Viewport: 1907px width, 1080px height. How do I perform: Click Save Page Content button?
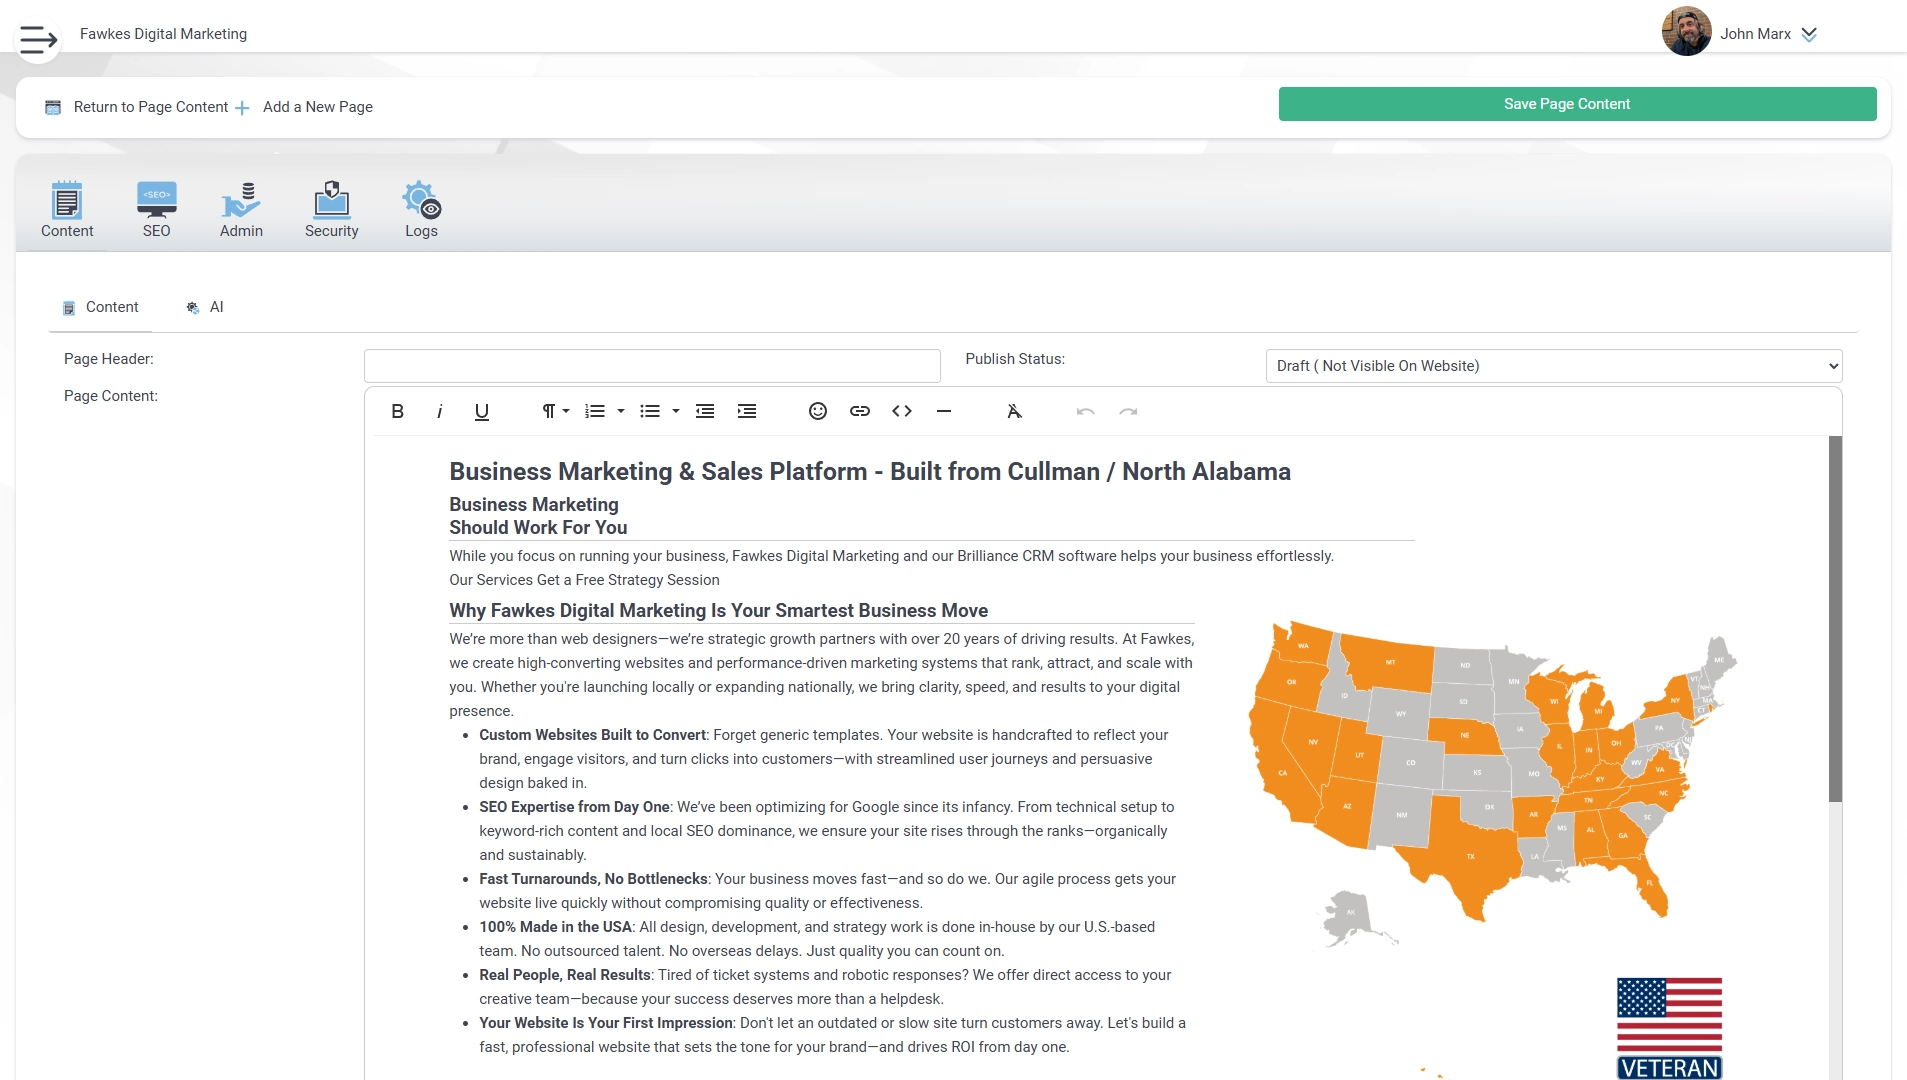pos(1577,104)
